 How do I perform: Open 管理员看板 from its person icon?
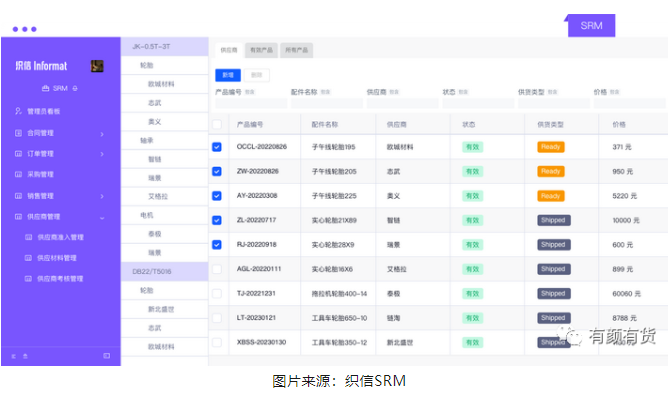(18, 111)
